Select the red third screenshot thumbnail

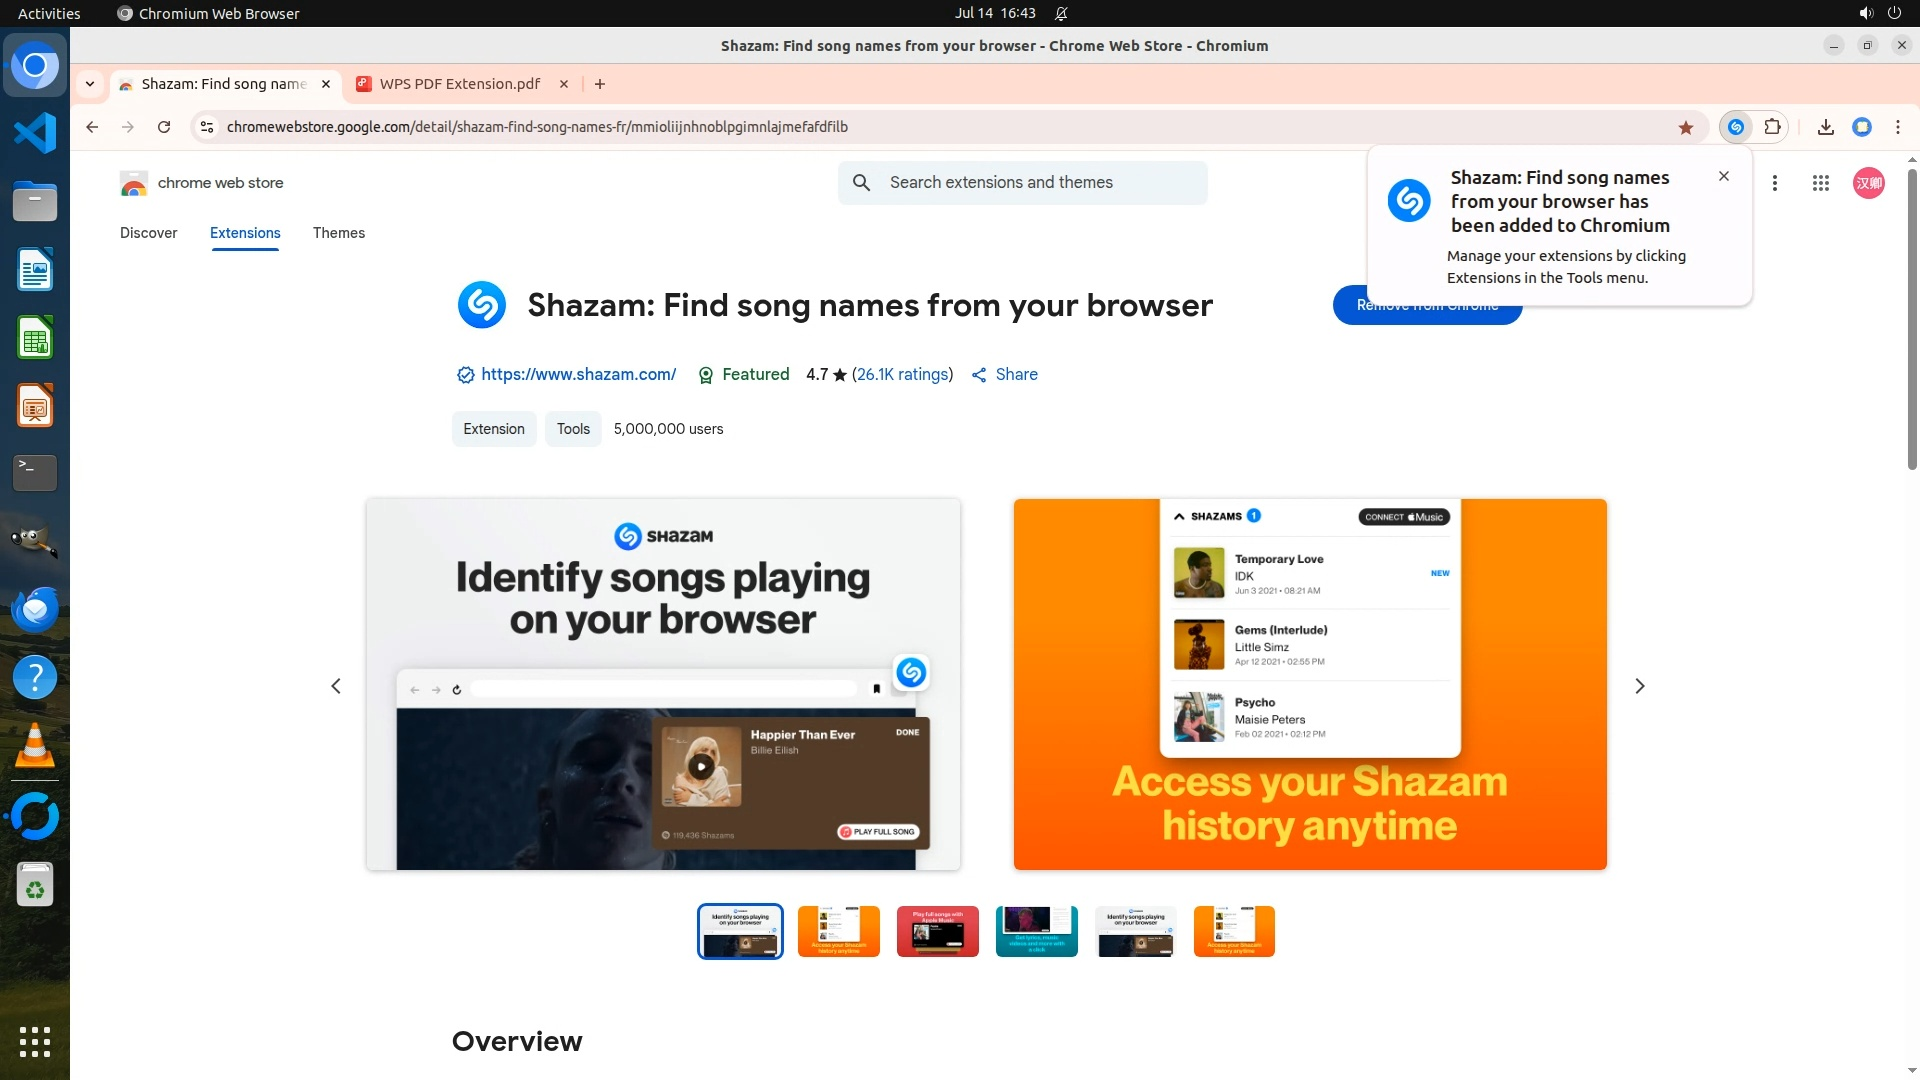[937, 931]
